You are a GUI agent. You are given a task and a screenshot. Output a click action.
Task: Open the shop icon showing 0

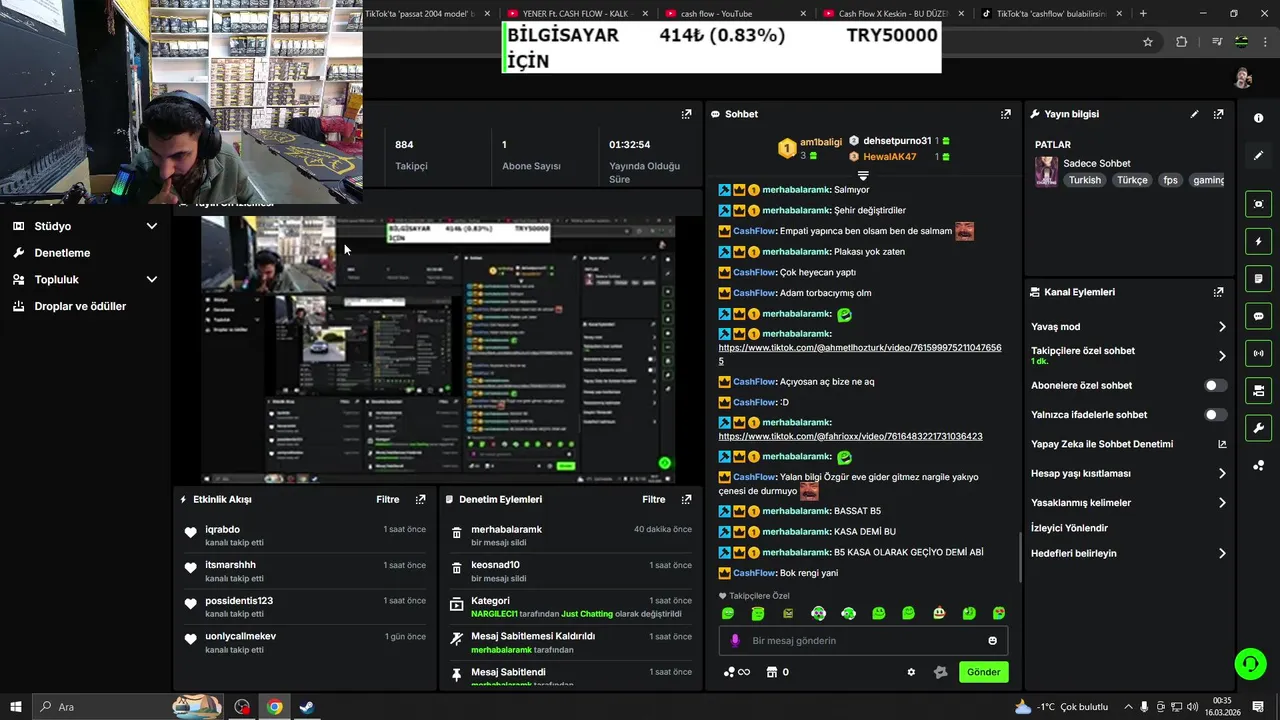pyautogui.click(x=777, y=672)
